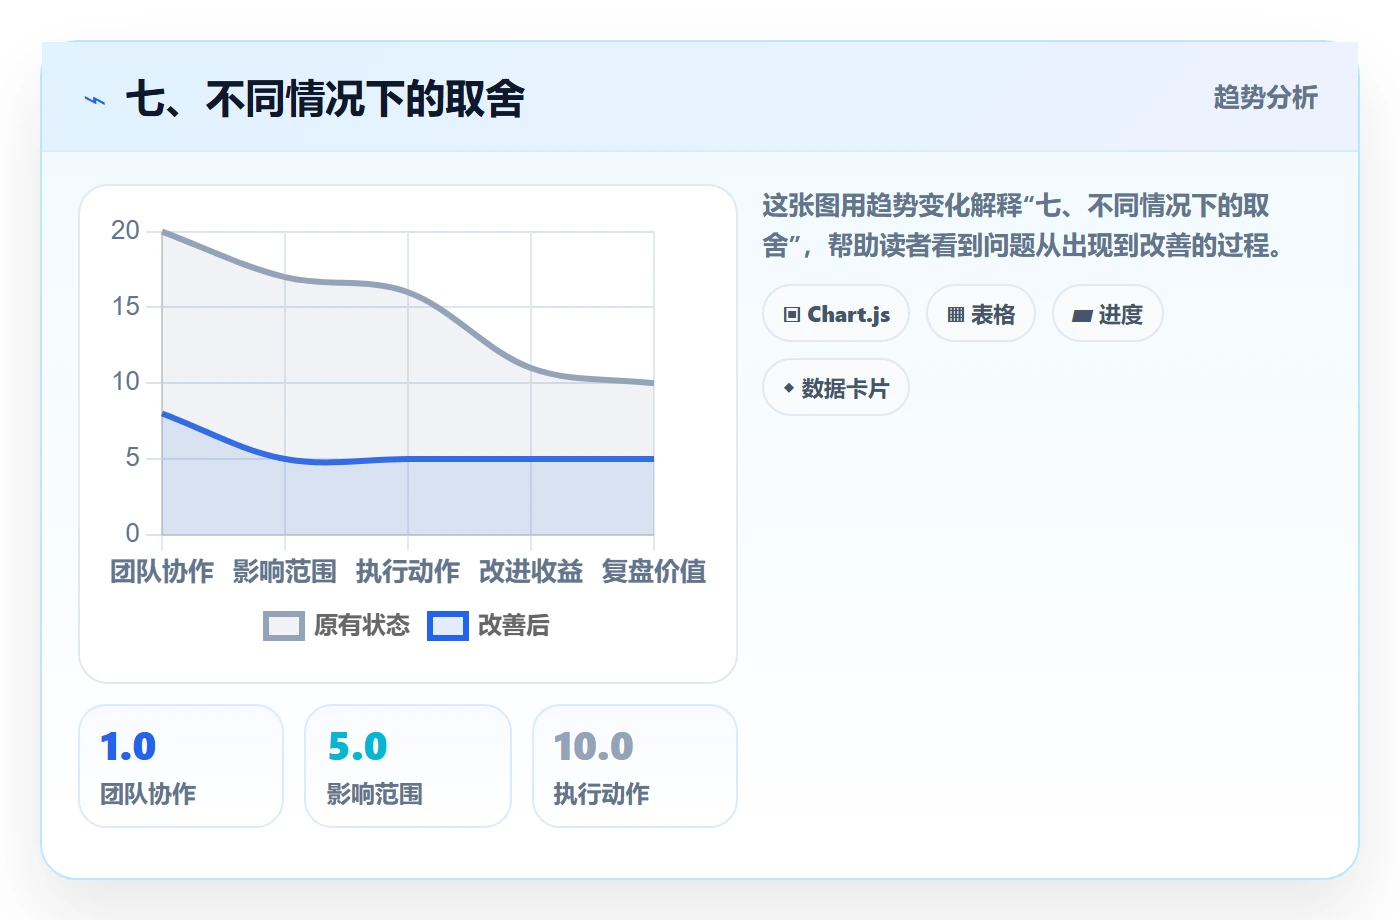Click the 影响范围 x-axis label
1400x920 pixels.
(285, 572)
